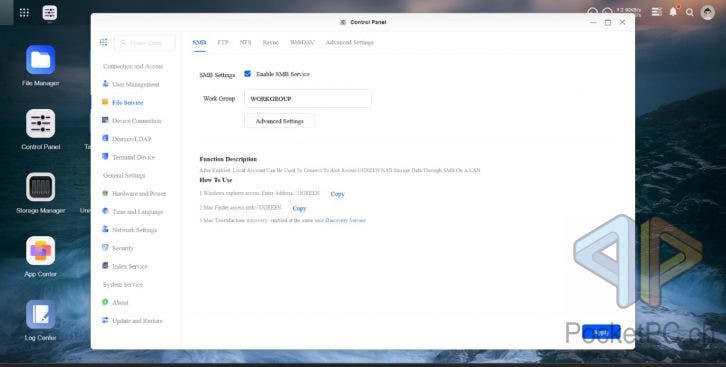This screenshot has width=726, height=367.
Task: Copy the Windows explorer access address
Action: [x=338, y=194]
